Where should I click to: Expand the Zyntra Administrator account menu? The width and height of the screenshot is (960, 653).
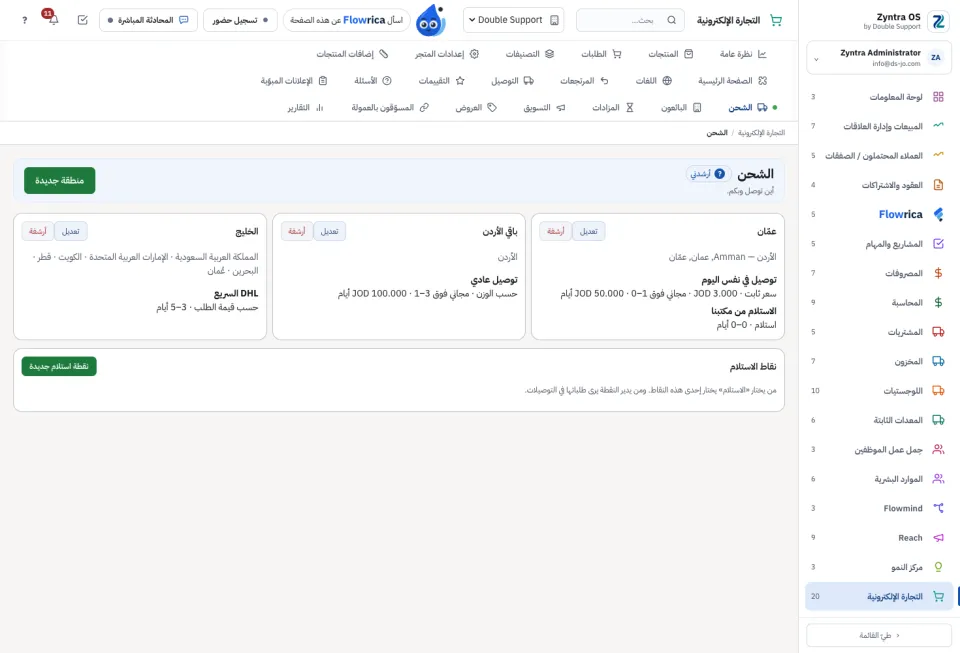(879, 58)
